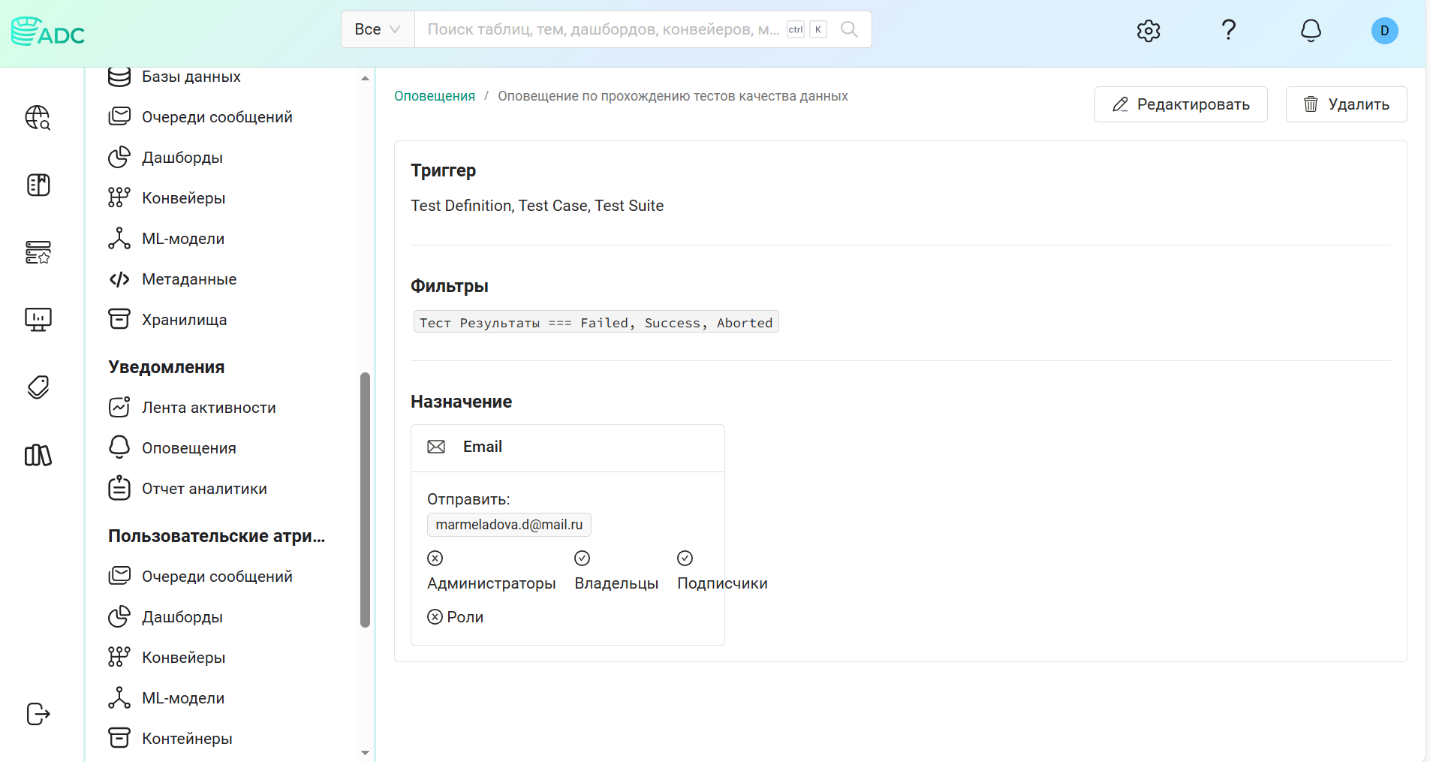Open help question mark icon
This screenshot has height=762, width=1430.
1229,30
